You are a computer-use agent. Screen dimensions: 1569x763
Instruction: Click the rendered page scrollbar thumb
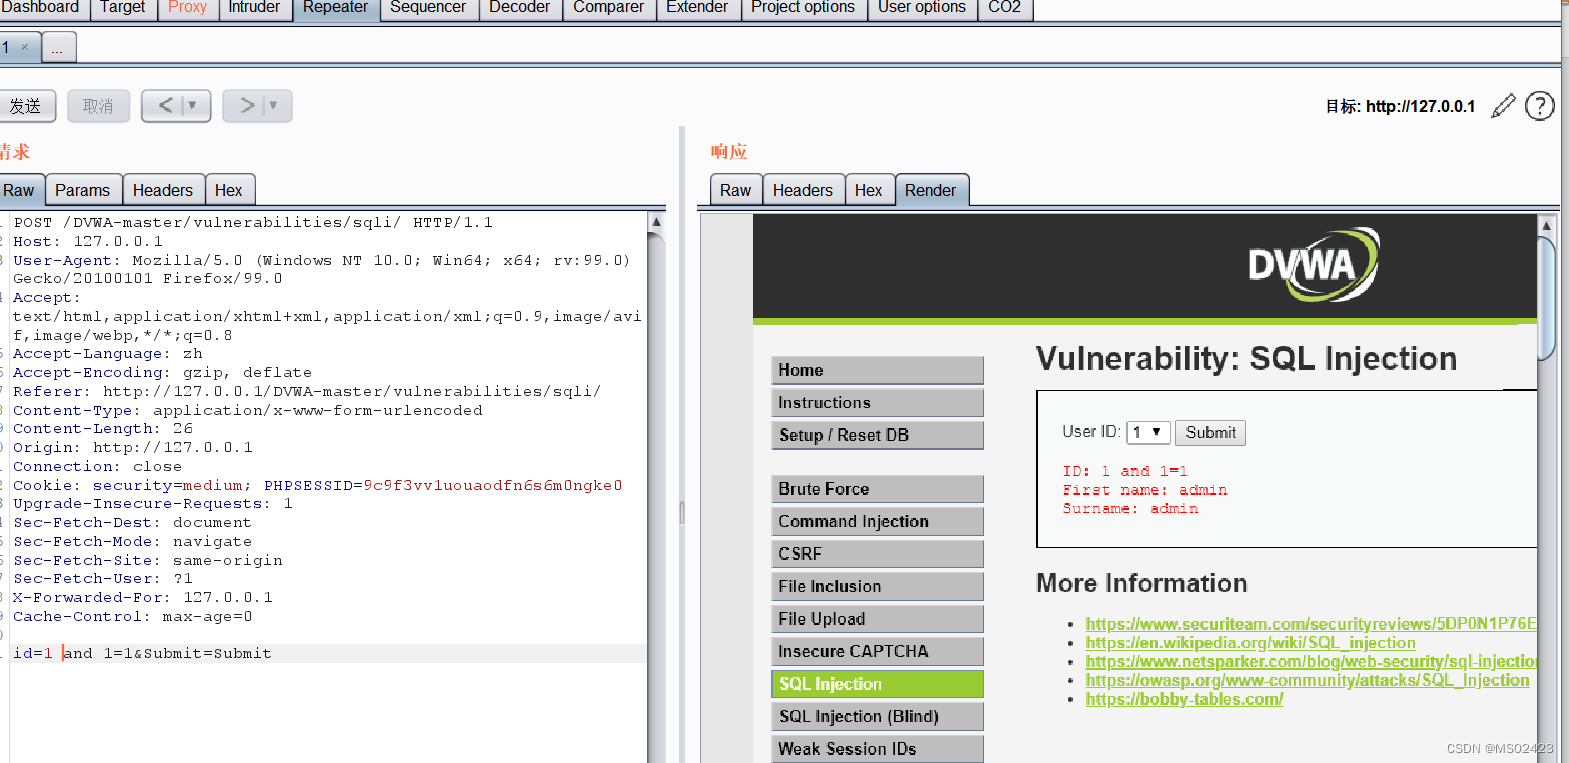(1547, 298)
